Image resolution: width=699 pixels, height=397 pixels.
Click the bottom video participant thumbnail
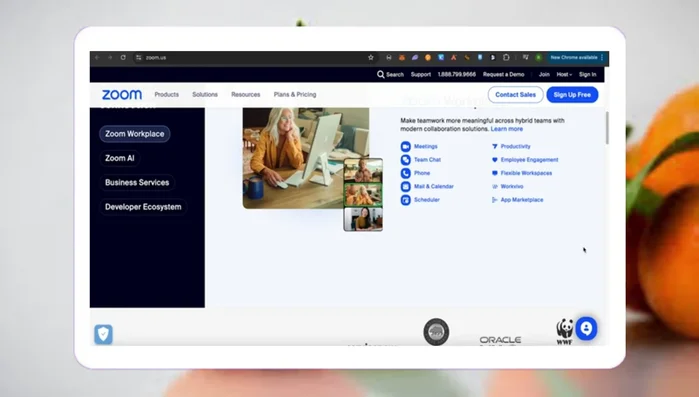click(363, 219)
